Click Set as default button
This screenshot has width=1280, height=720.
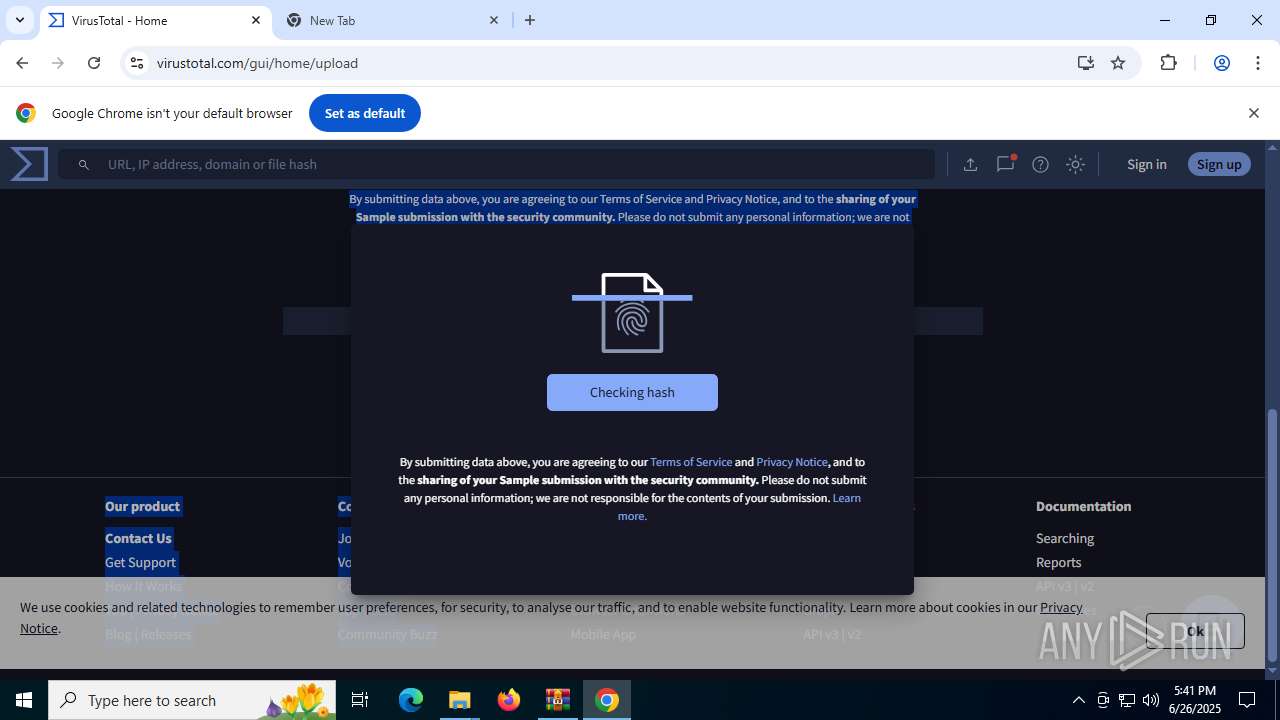tap(365, 113)
